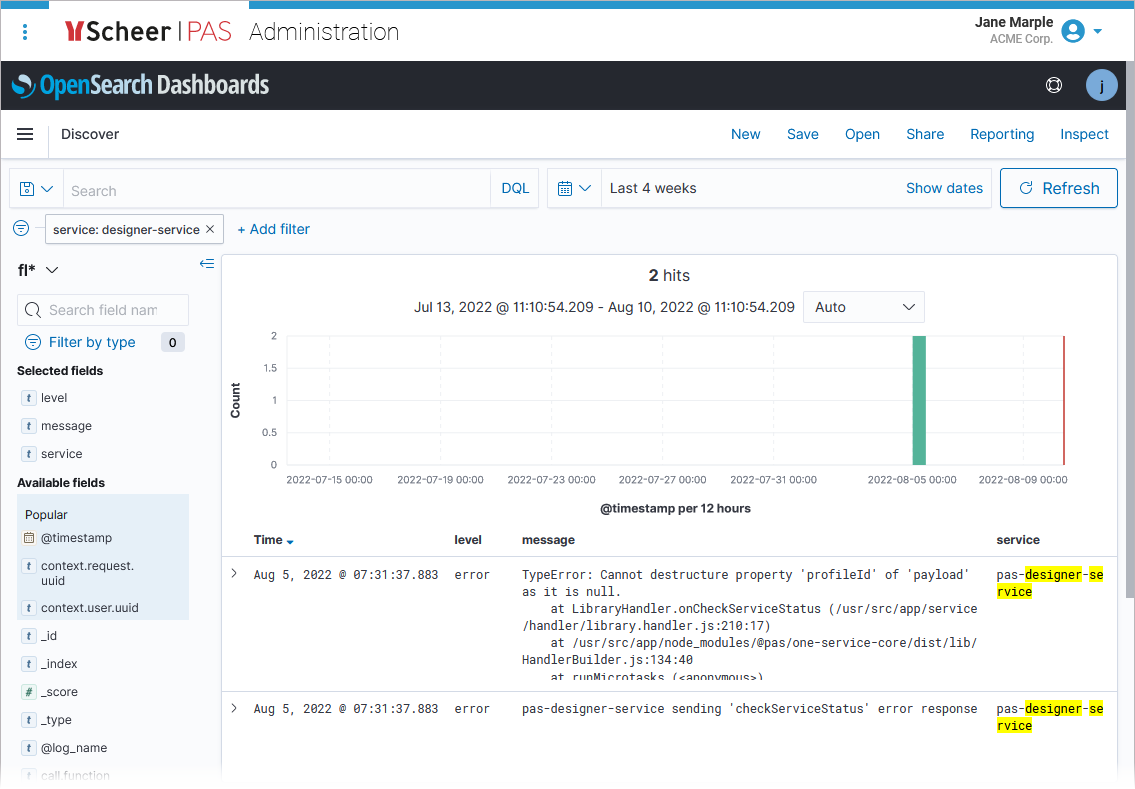Expand the first error log row
Image resolution: width=1135 pixels, height=789 pixels.
(x=234, y=574)
